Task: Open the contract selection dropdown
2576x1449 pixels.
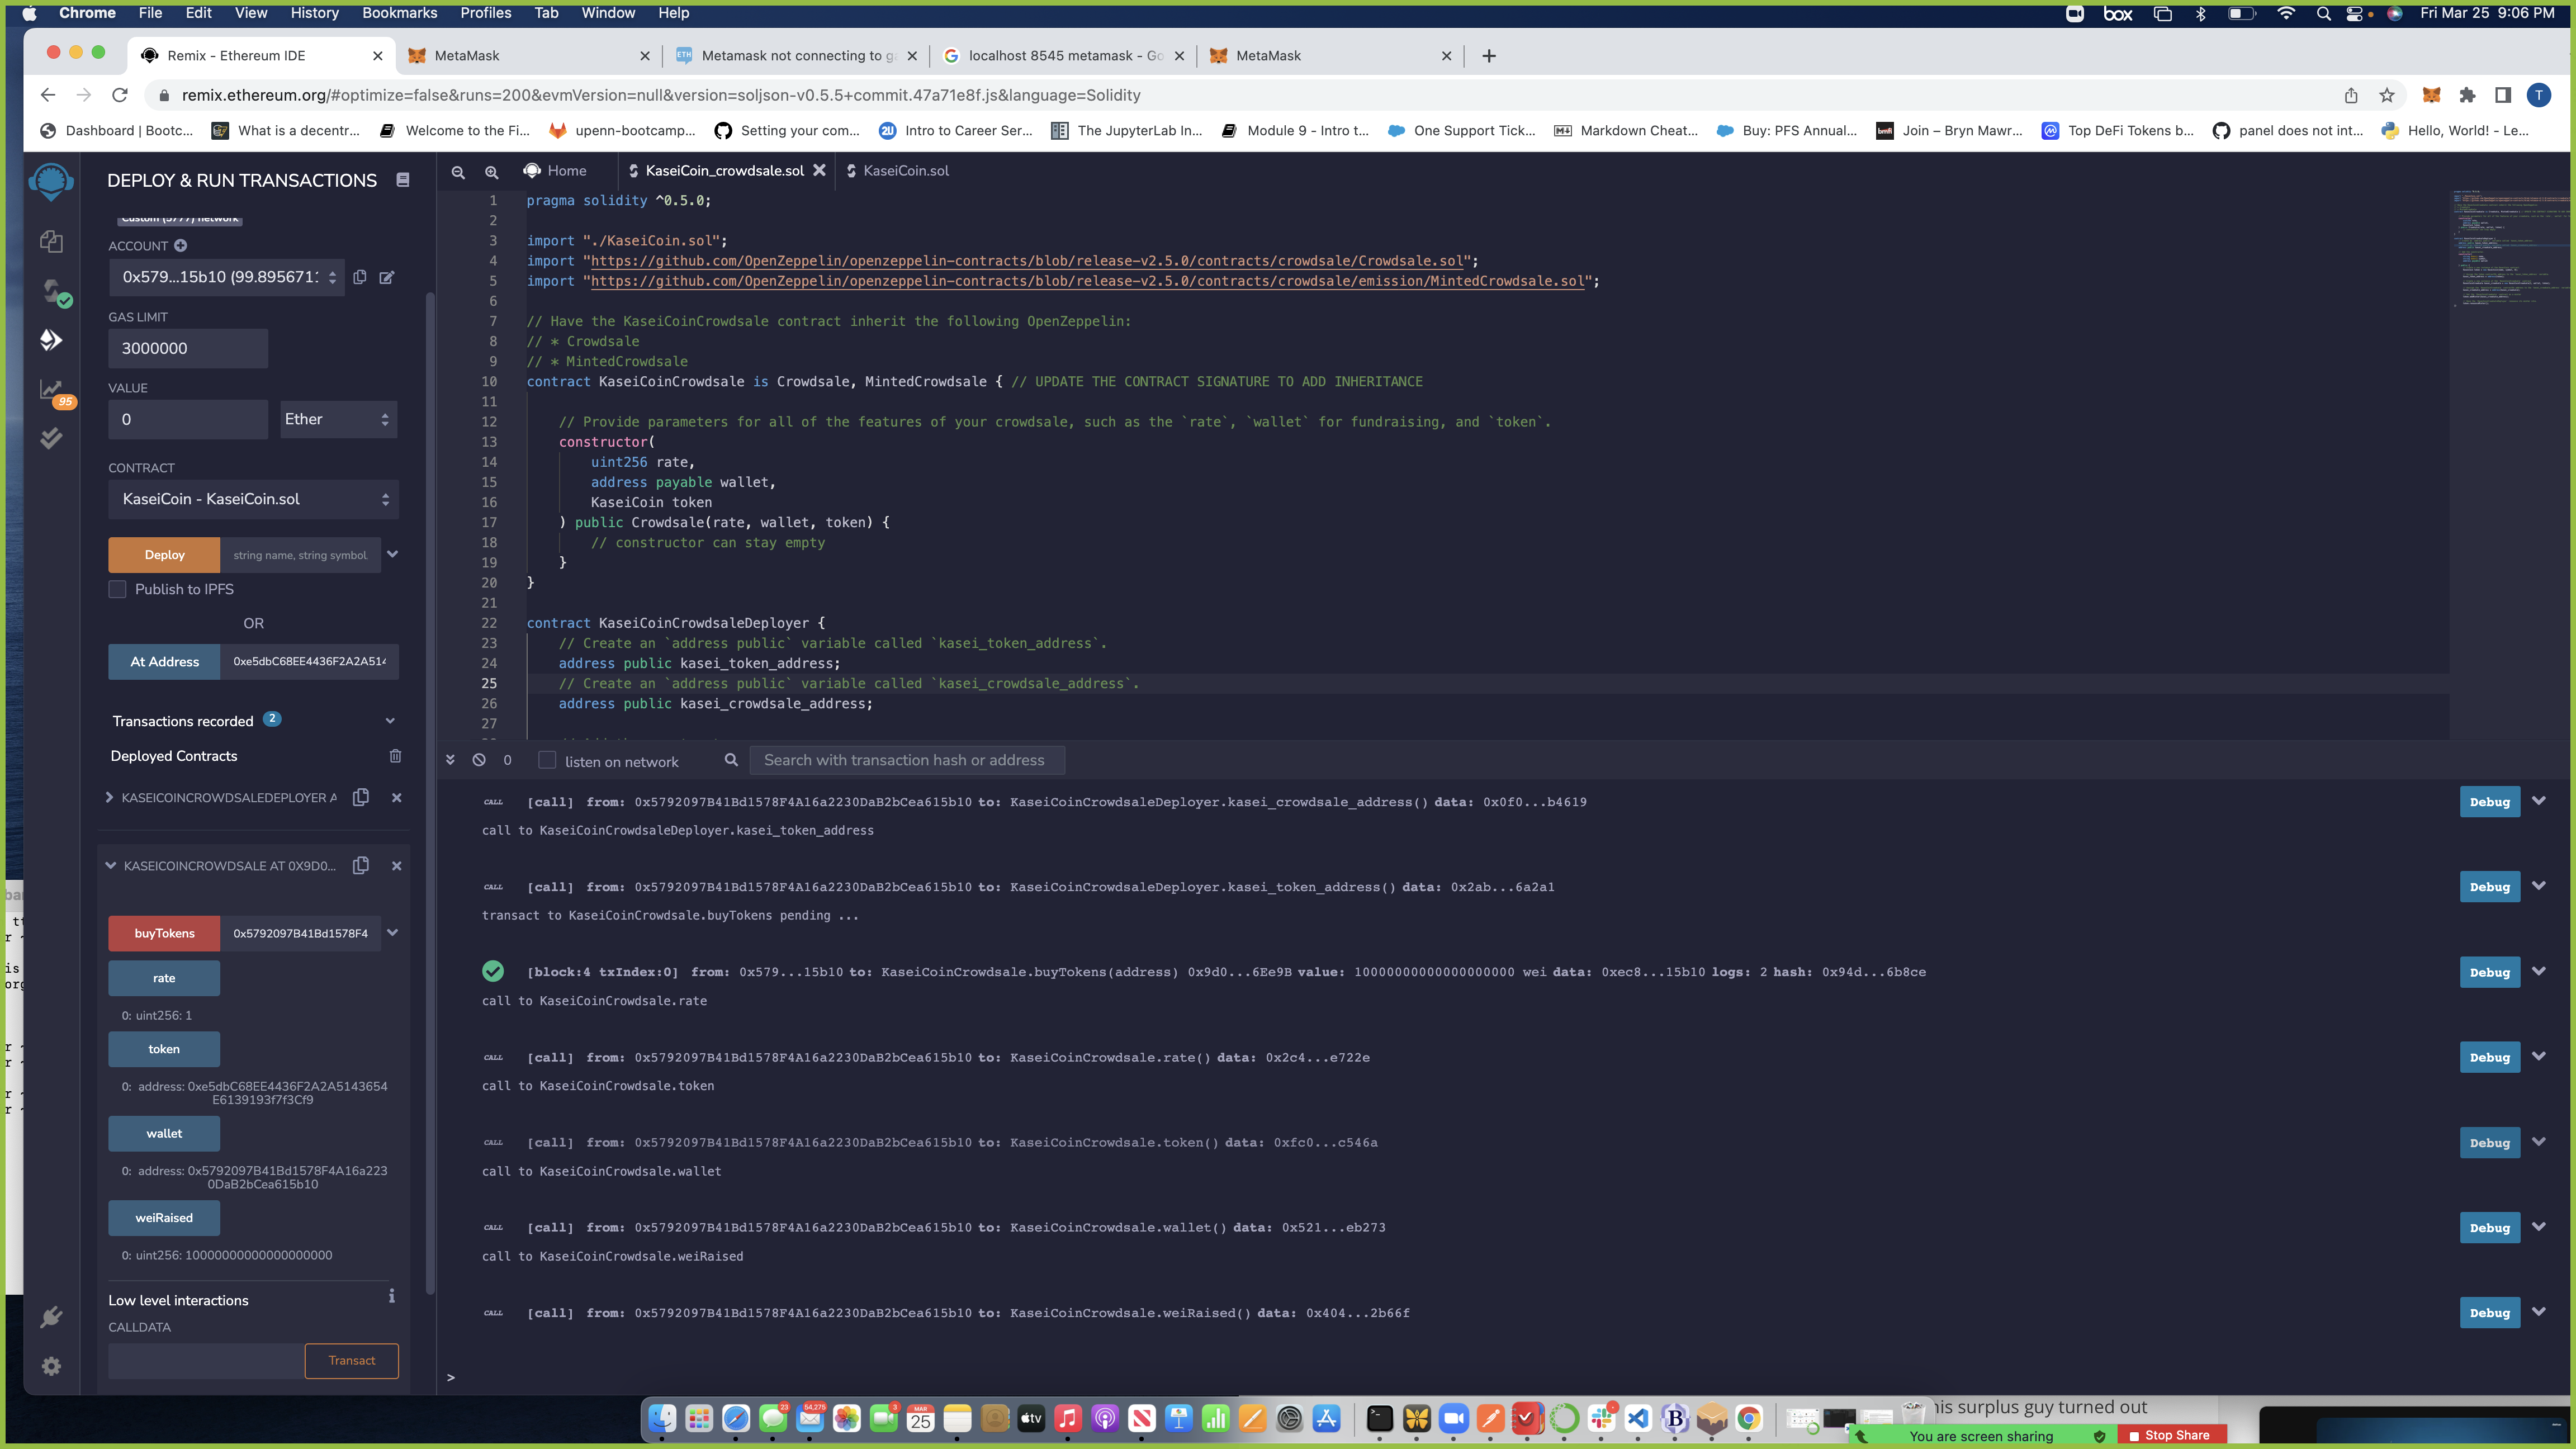Action: coord(253,499)
